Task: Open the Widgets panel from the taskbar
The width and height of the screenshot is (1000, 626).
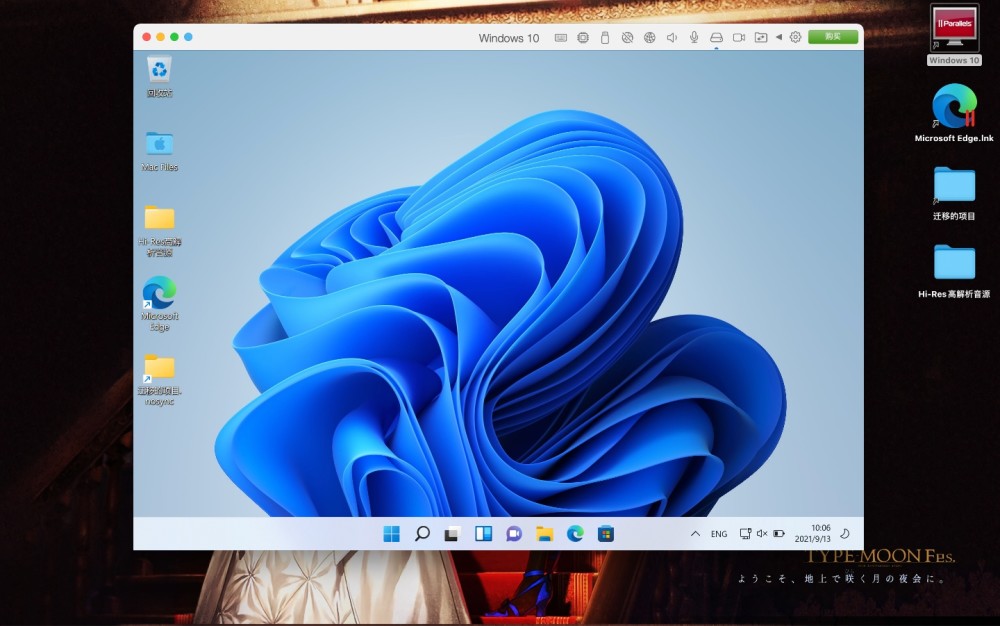Action: coord(483,534)
